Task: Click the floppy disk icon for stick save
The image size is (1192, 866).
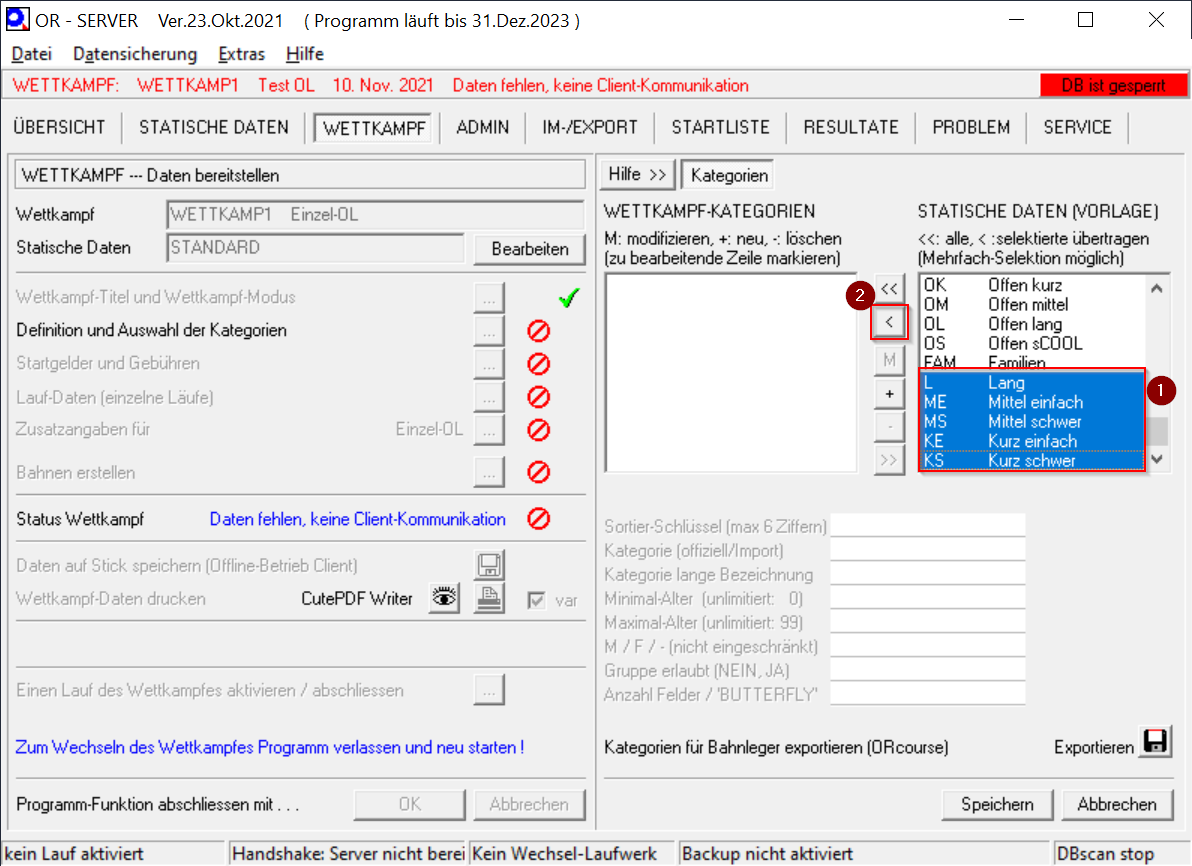Action: click(x=489, y=566)
